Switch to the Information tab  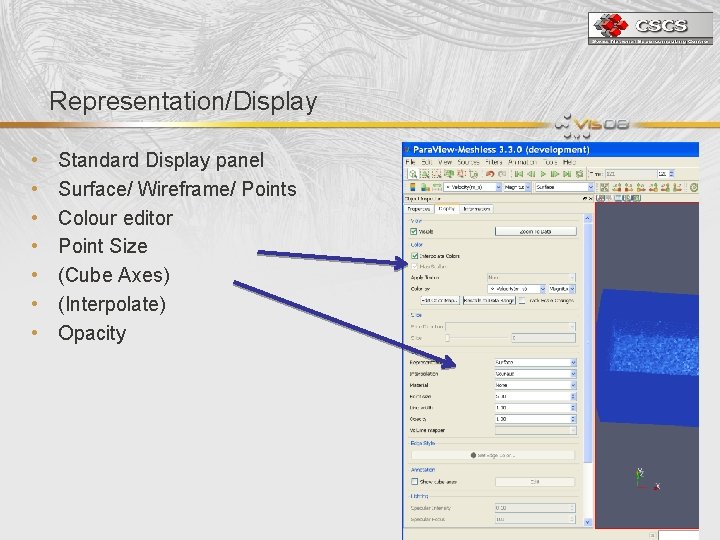tap(476, 209)
